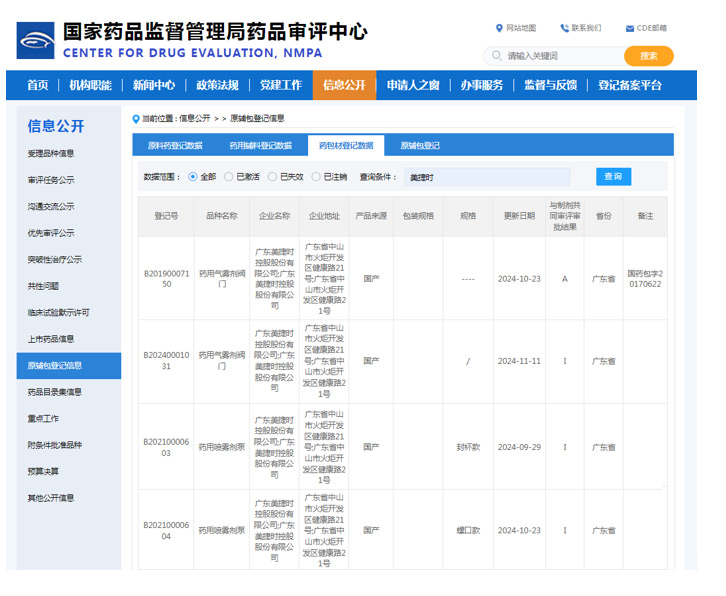Click the CDE邮箱 envelope icon

(x=629, y=28)
